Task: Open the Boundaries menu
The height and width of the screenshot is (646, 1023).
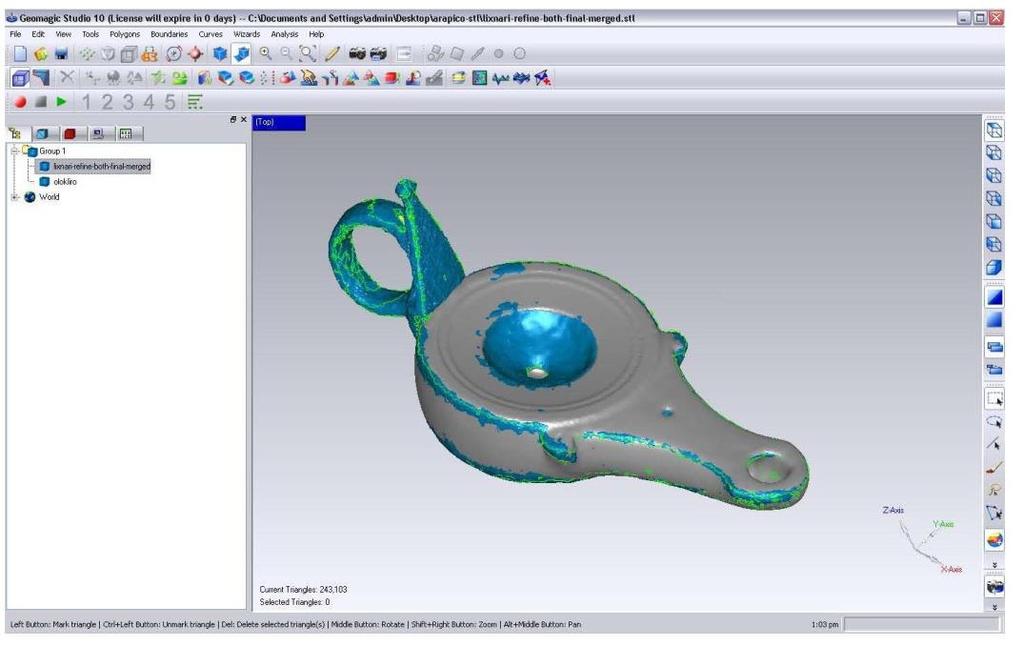Action: (169, 34)
